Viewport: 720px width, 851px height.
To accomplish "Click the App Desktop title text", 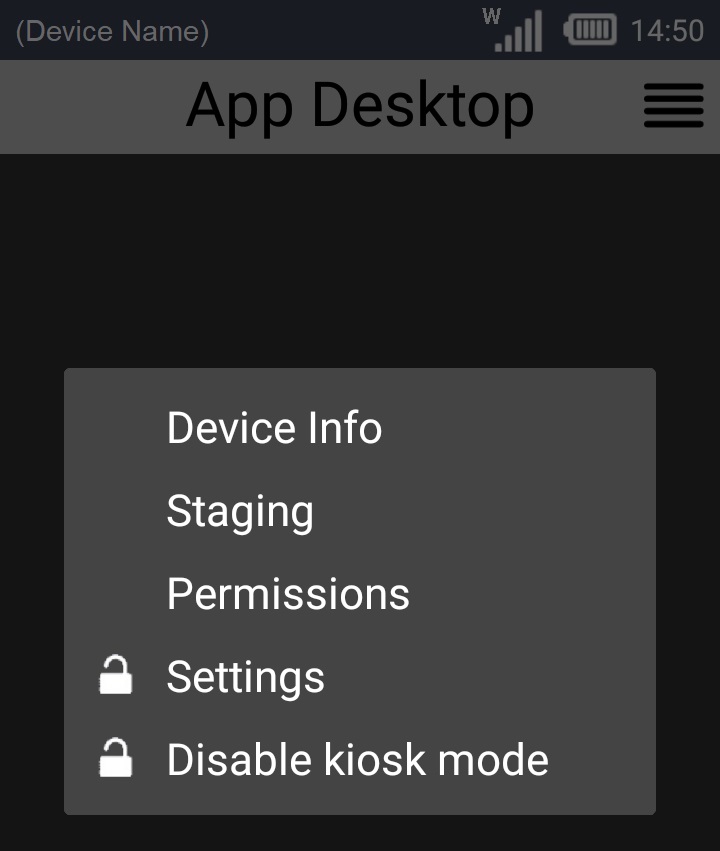I will click(x=360, y=106).
